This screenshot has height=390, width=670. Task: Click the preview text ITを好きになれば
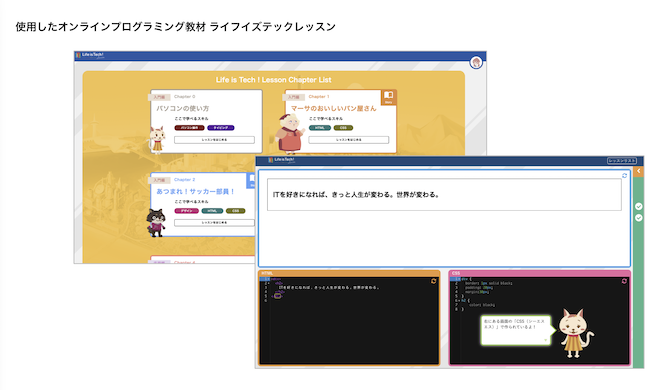click(x=356, y=195)
